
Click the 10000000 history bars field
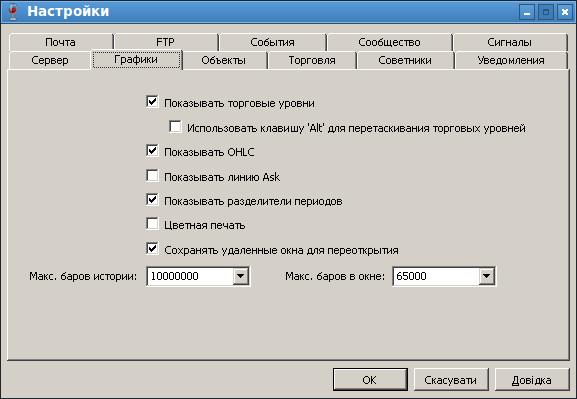(x=190, y=276)
